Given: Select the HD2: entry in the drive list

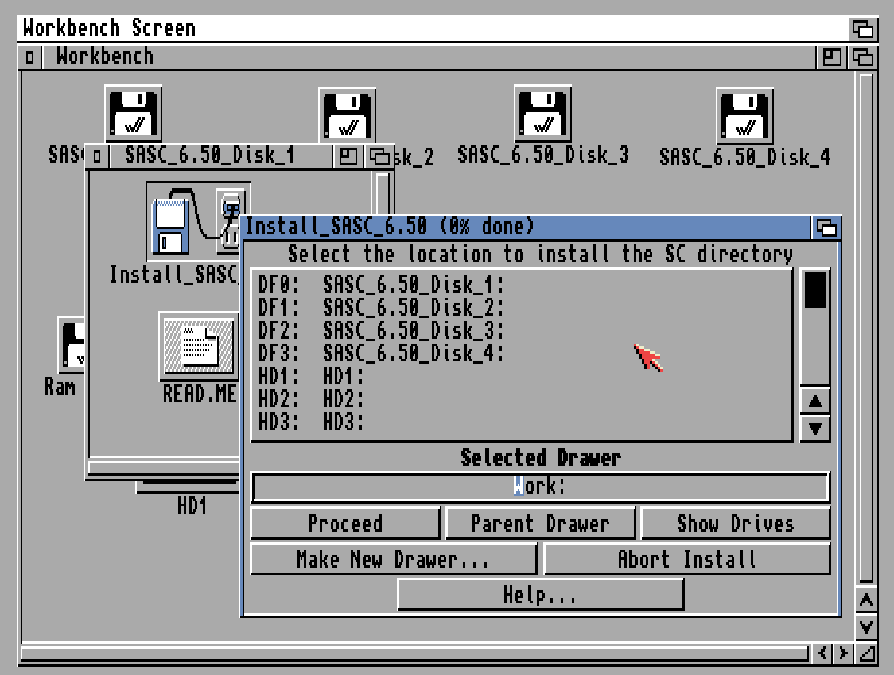Looking at the screenshot, I should 522,399.
